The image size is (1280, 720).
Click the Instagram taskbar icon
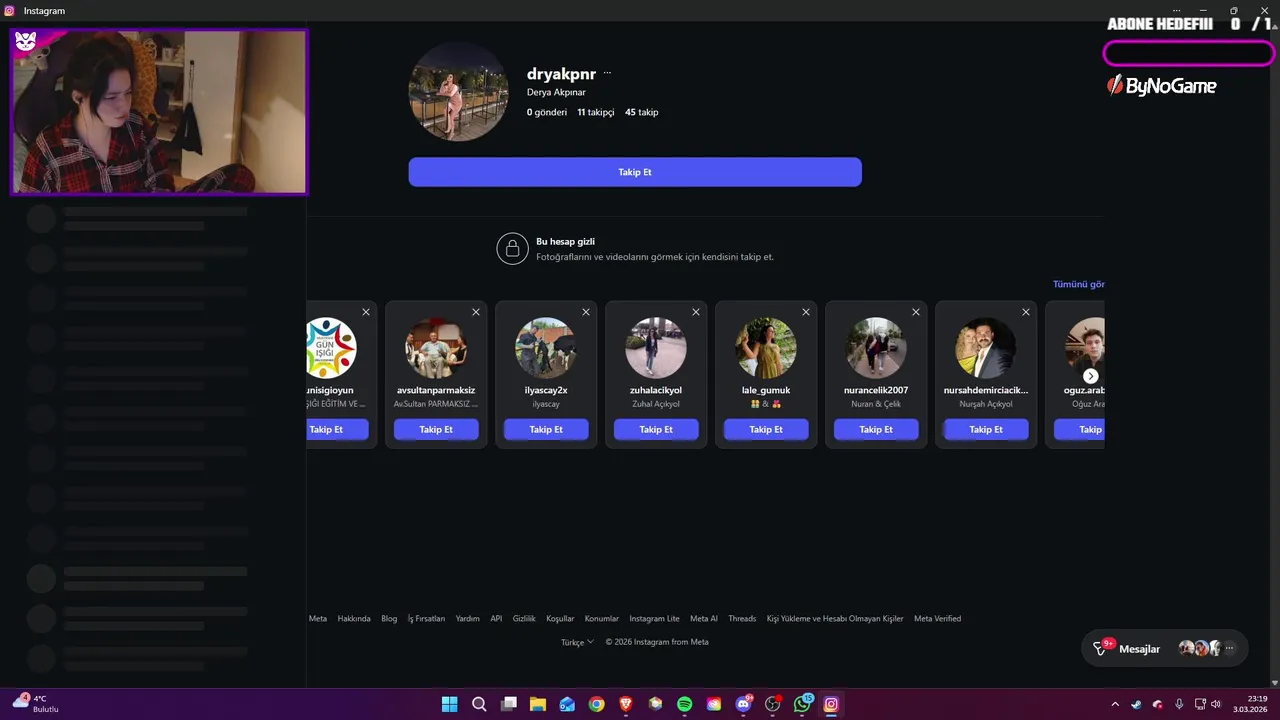(x=831, y=704)
